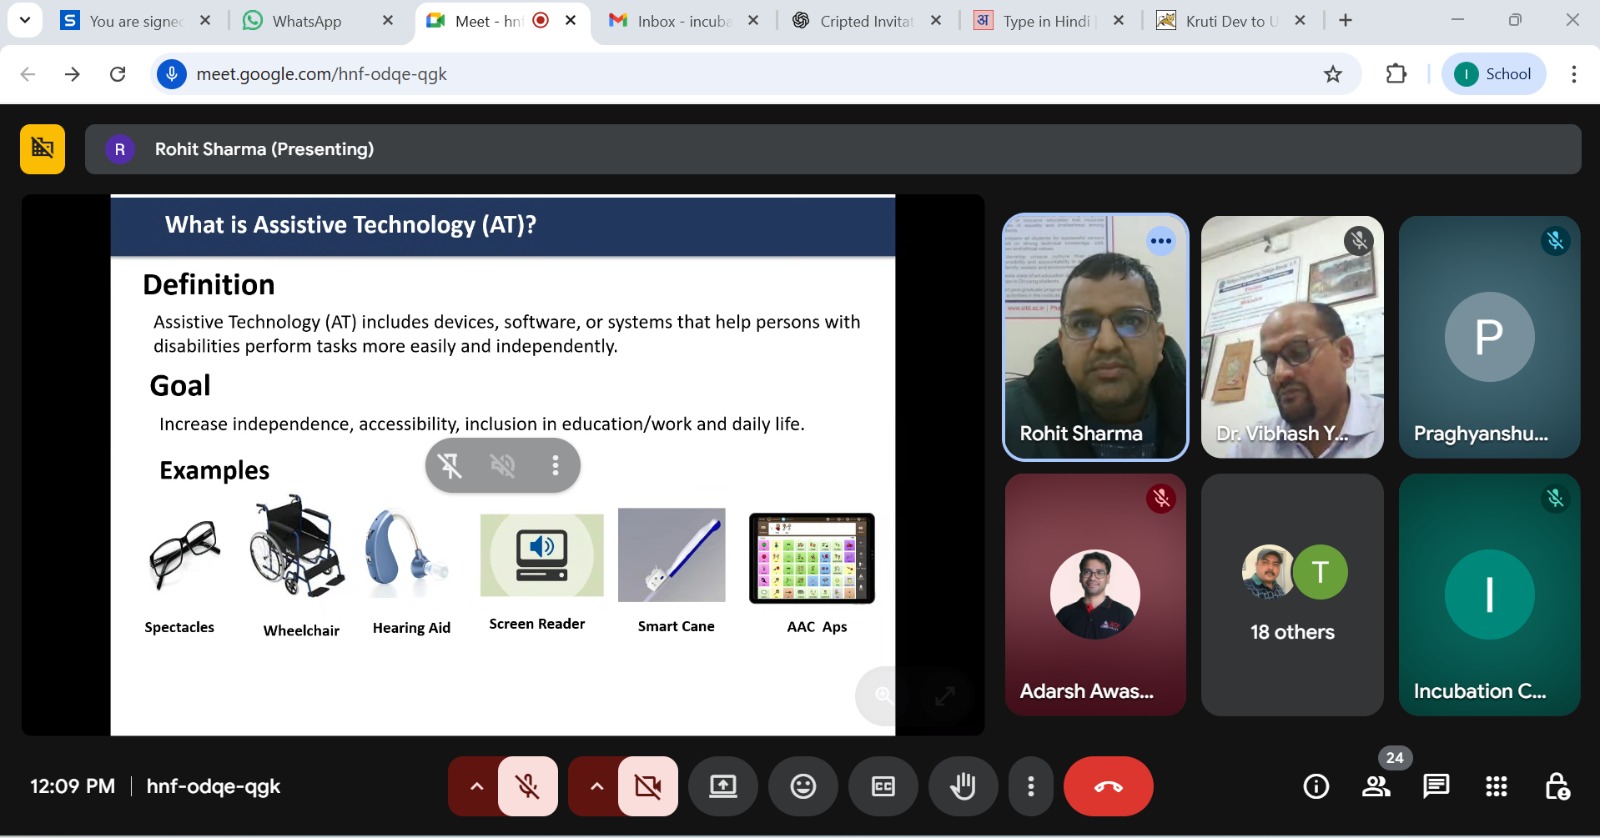Click the red leave call button
This screenshot has height=838, width=1600.
1108,787
